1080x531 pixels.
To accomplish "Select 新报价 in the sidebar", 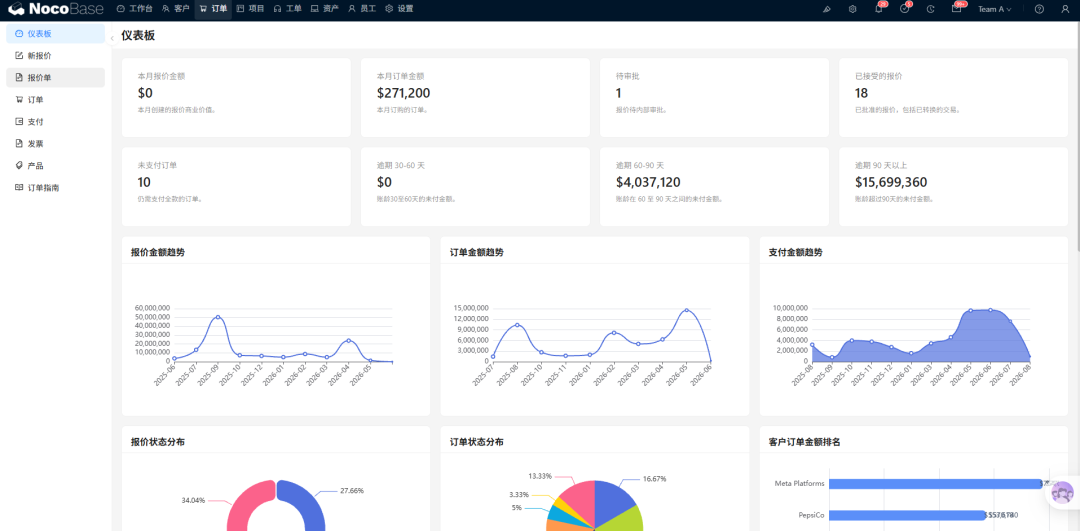I will pos(56,56).
